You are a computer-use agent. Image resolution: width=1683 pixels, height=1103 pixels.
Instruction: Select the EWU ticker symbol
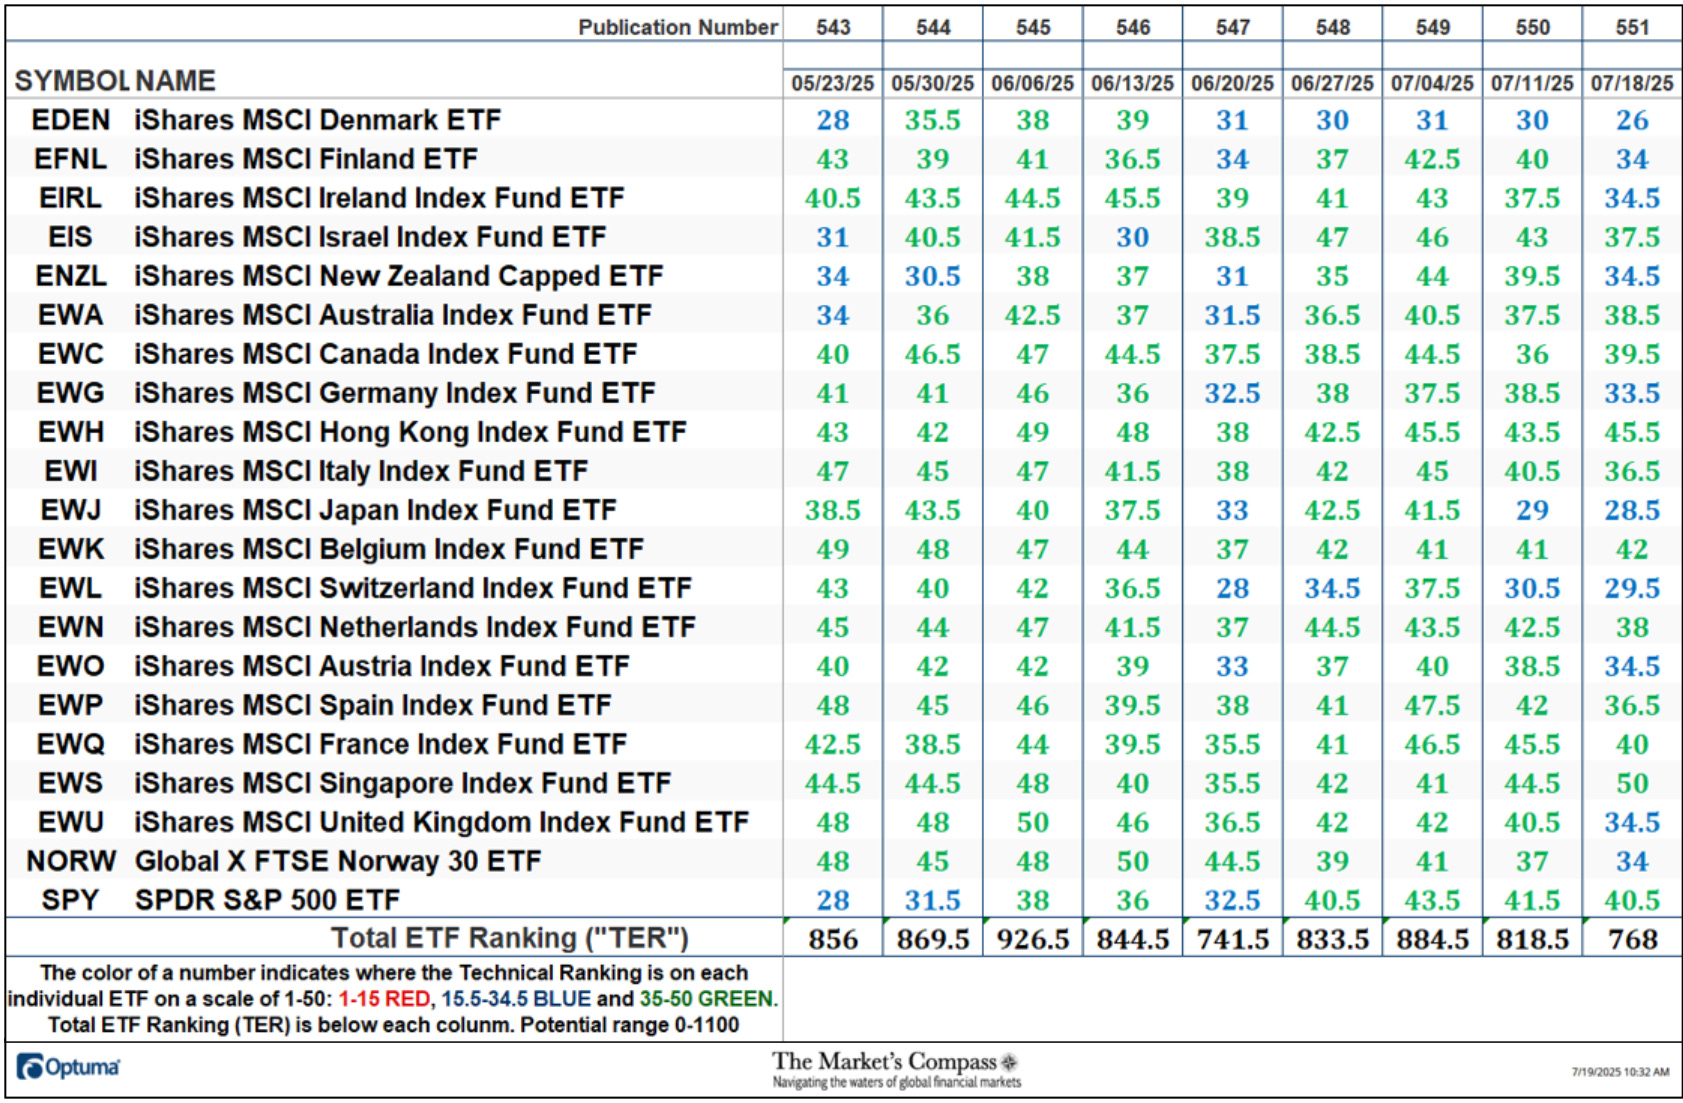pyautogui.click(x=70, y=822)
